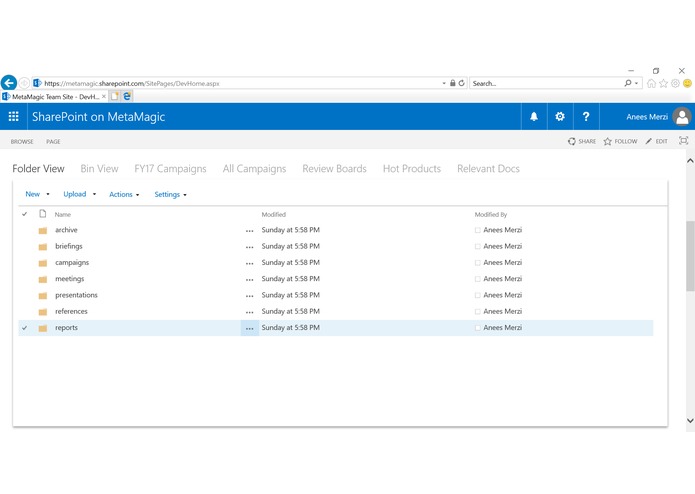Open browser favorites star
Screen dimensions: 695x494
click(664, 83)
